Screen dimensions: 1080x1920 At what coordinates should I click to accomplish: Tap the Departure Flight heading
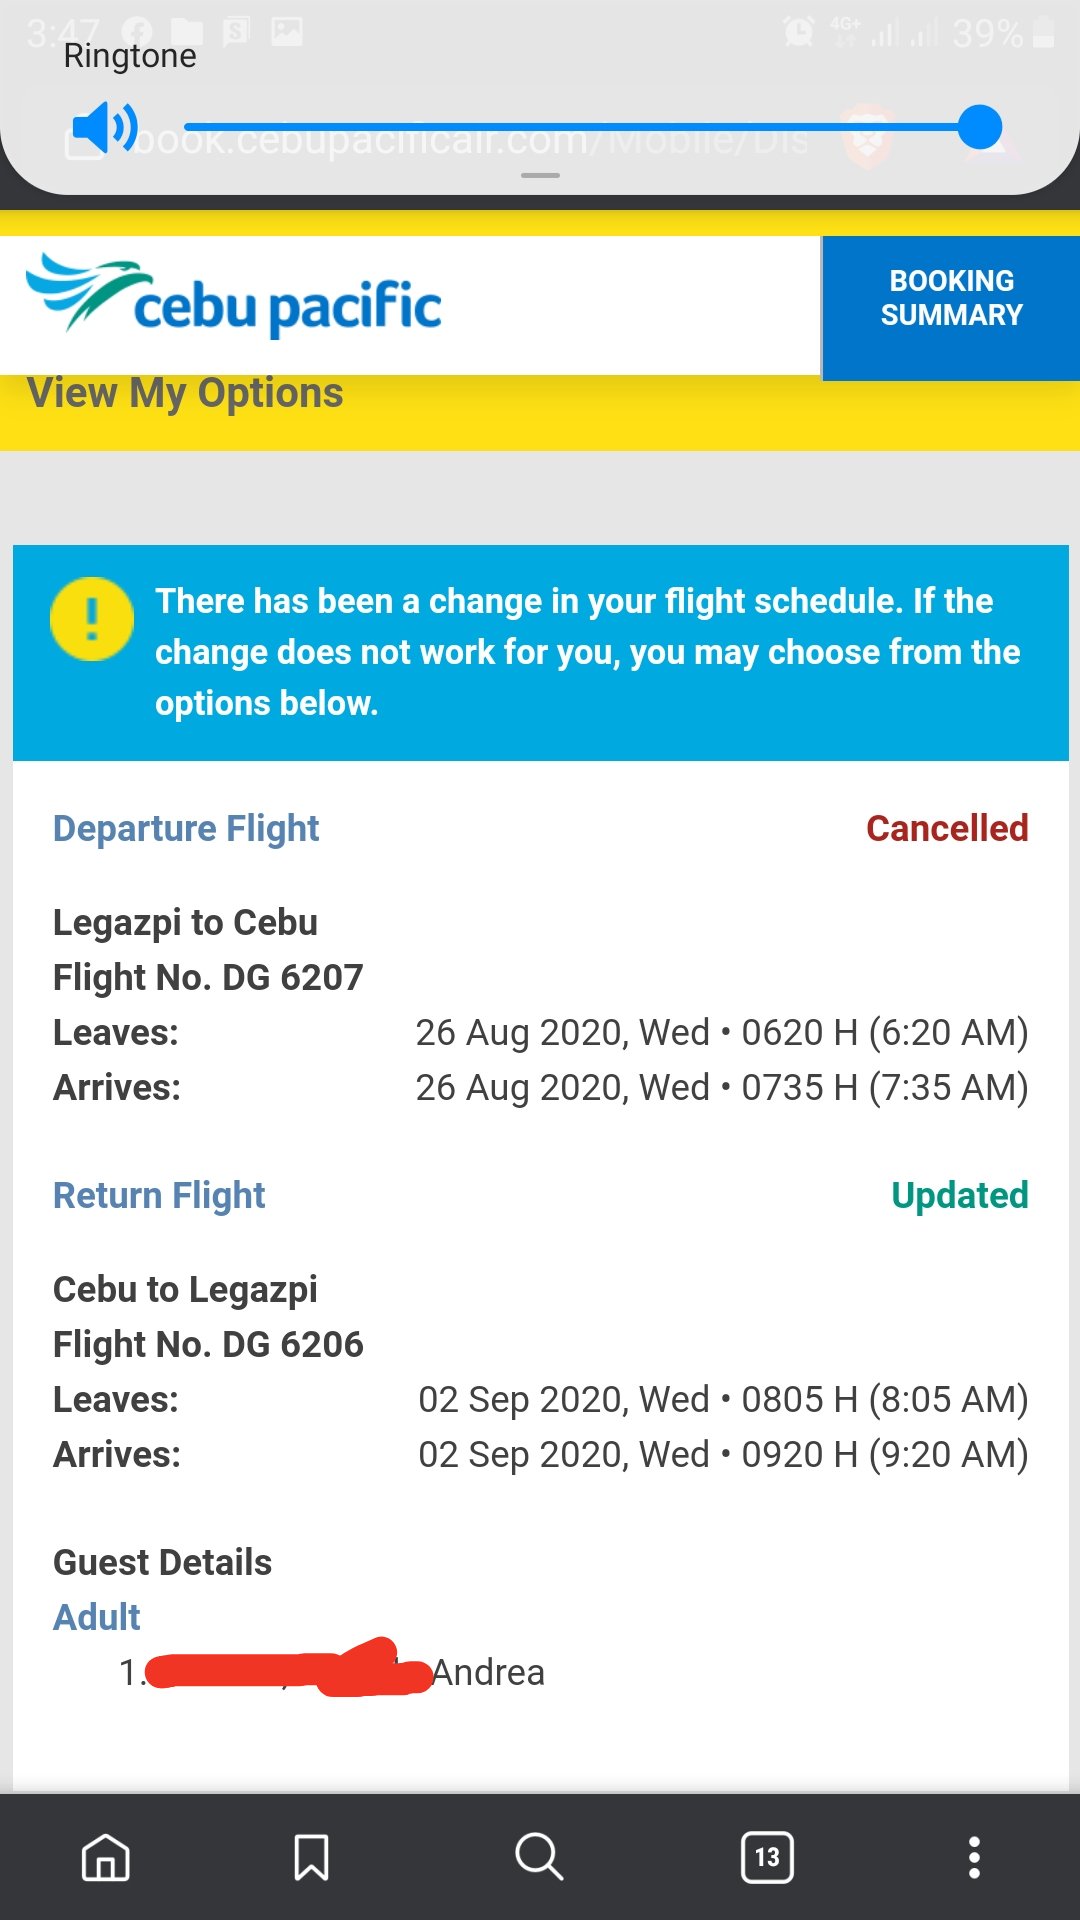pyautogui.click(x=186, y=829)
